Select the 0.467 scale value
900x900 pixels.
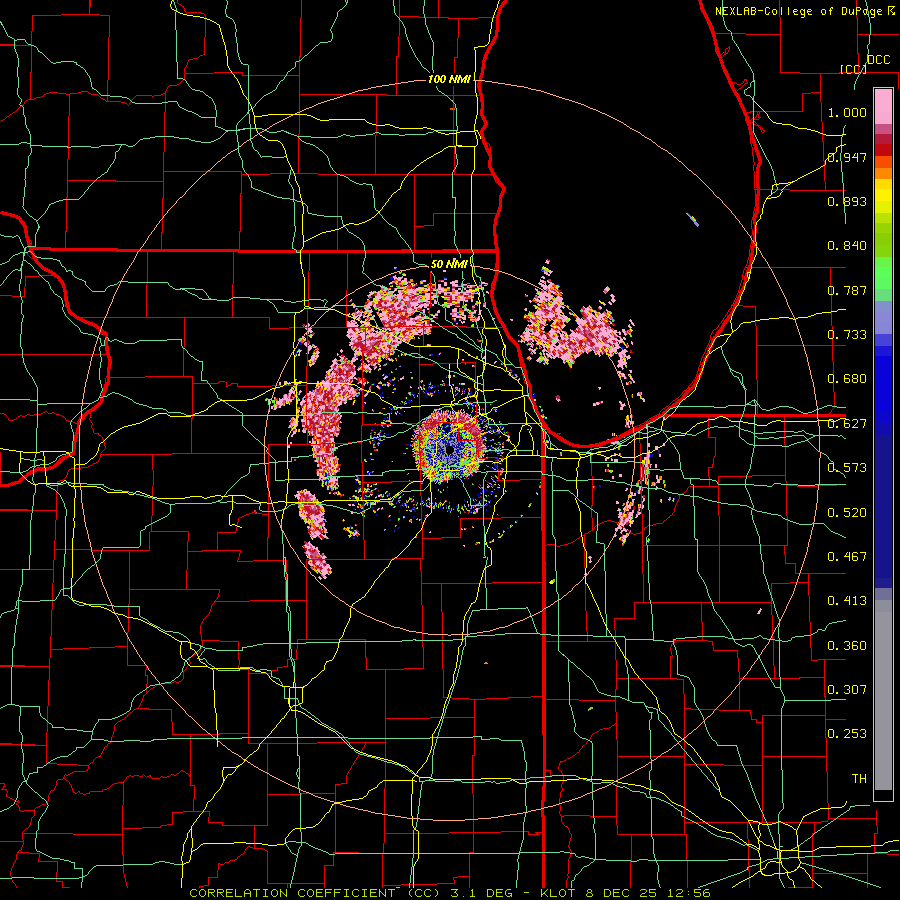pyautogui.click(x=847, y=557)
